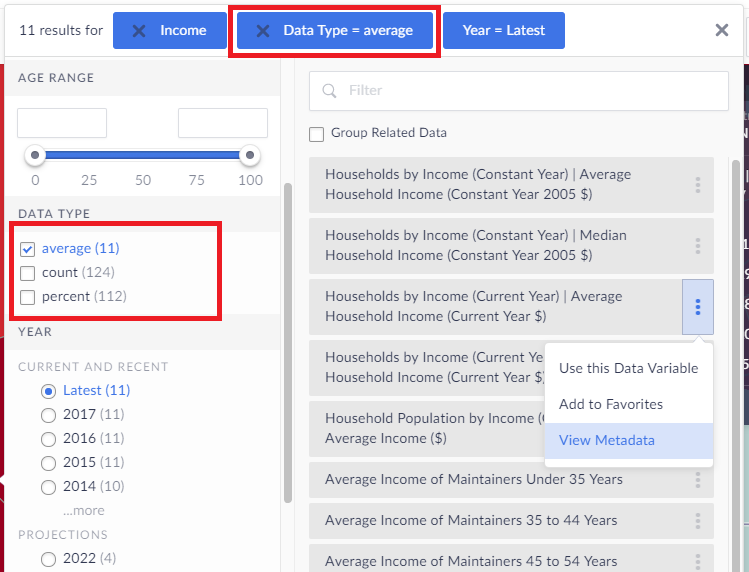Close the search results panel

point(722,30)
